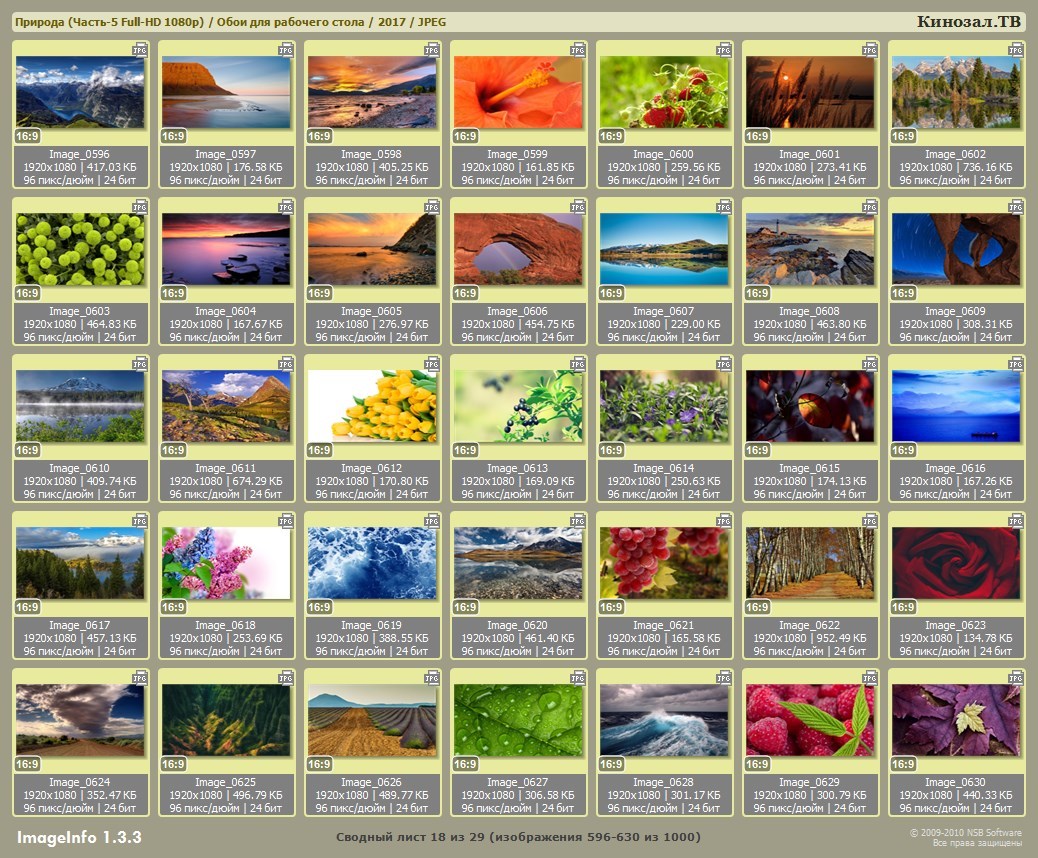Click the JPG icon above Image_0615

pos(869,363)
